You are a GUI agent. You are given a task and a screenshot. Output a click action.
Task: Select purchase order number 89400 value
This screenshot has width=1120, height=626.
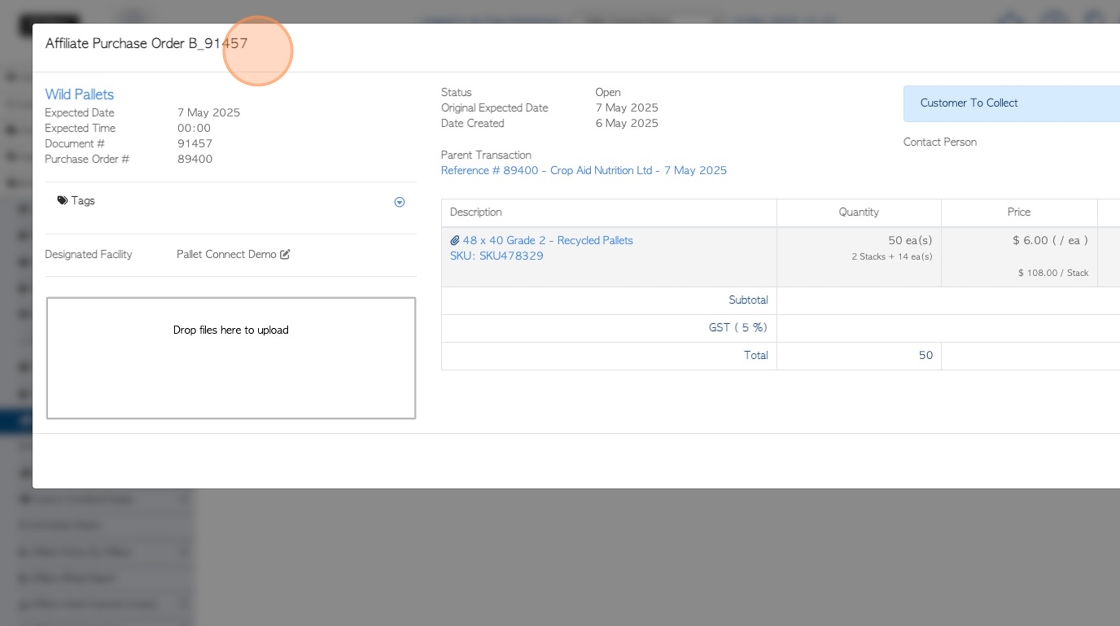pyautogui.click(x=195, y=159)
